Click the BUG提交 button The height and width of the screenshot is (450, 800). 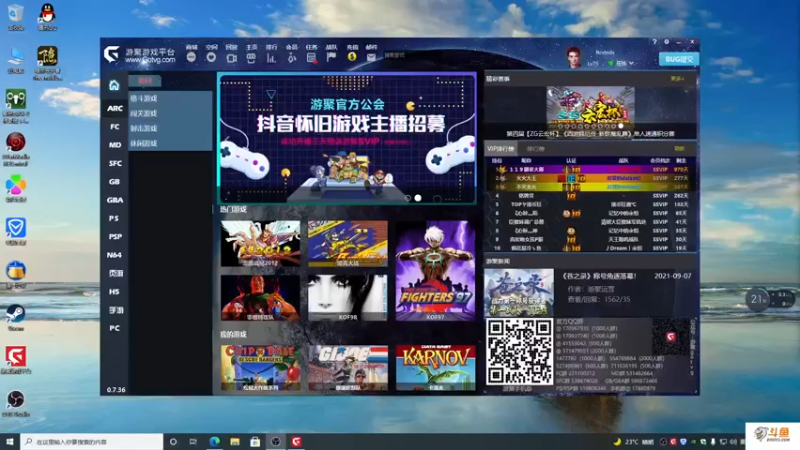679,59
